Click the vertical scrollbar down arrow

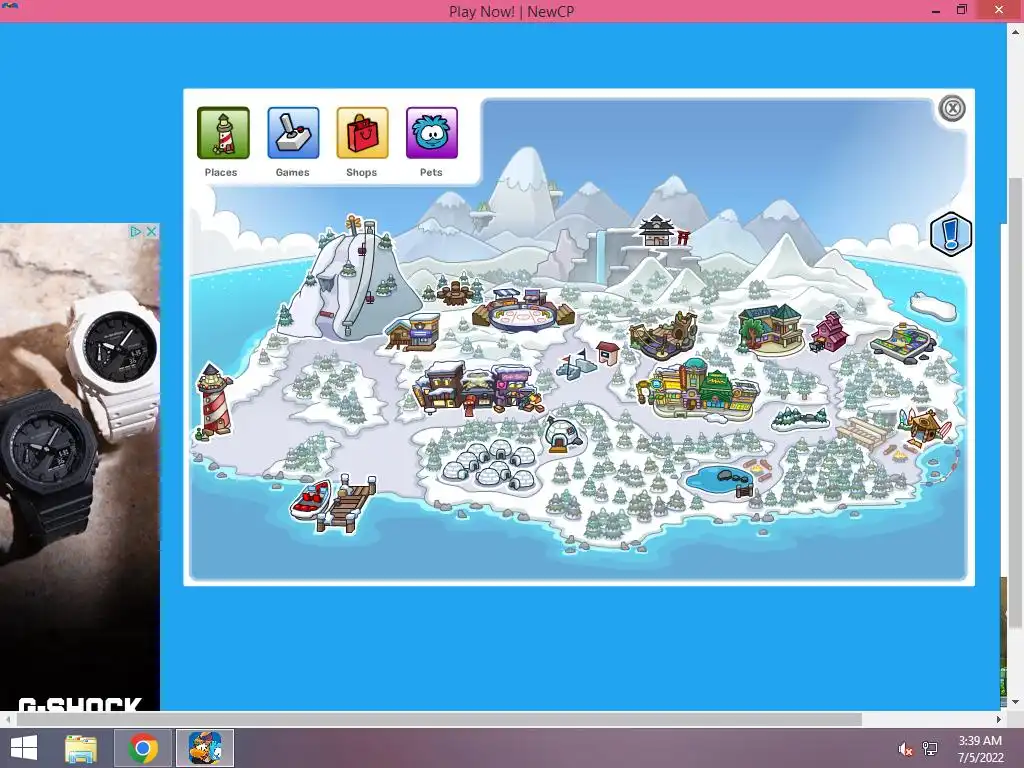pyautogui.click(x=1016, y=702)
